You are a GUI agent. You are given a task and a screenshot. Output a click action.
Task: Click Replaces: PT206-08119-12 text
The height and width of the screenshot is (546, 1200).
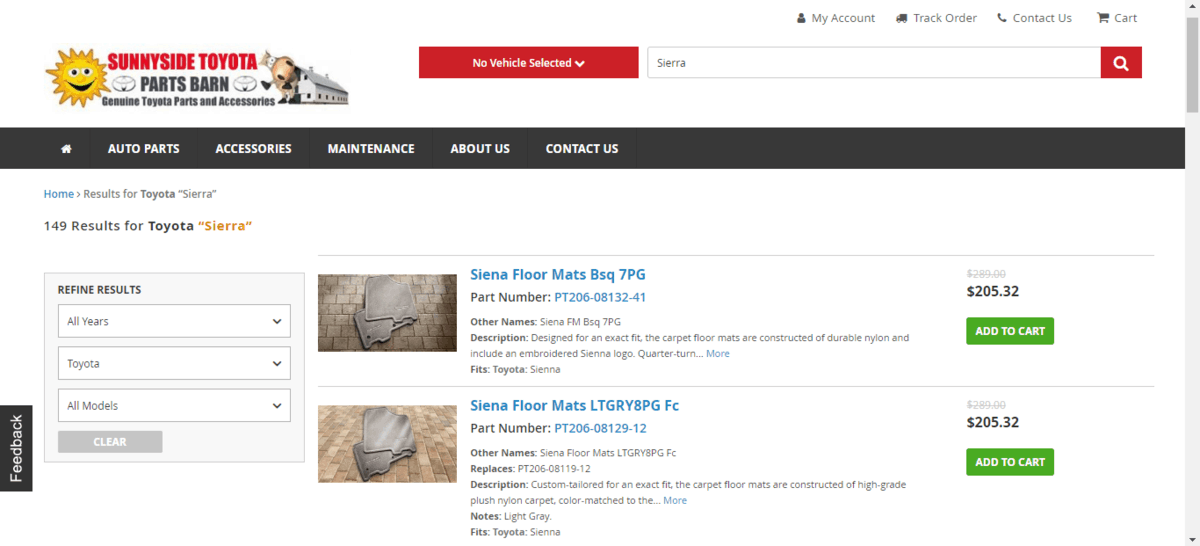coord(530,469)
